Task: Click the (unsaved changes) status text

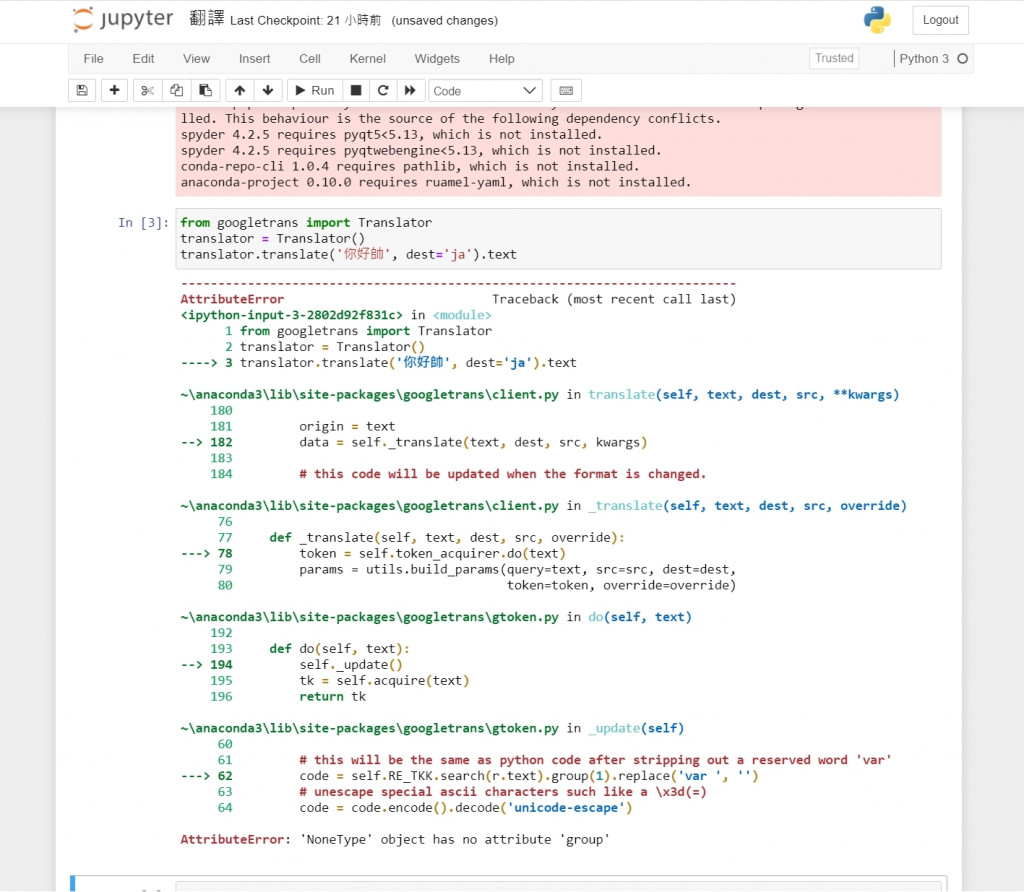Action: (445, 20)
